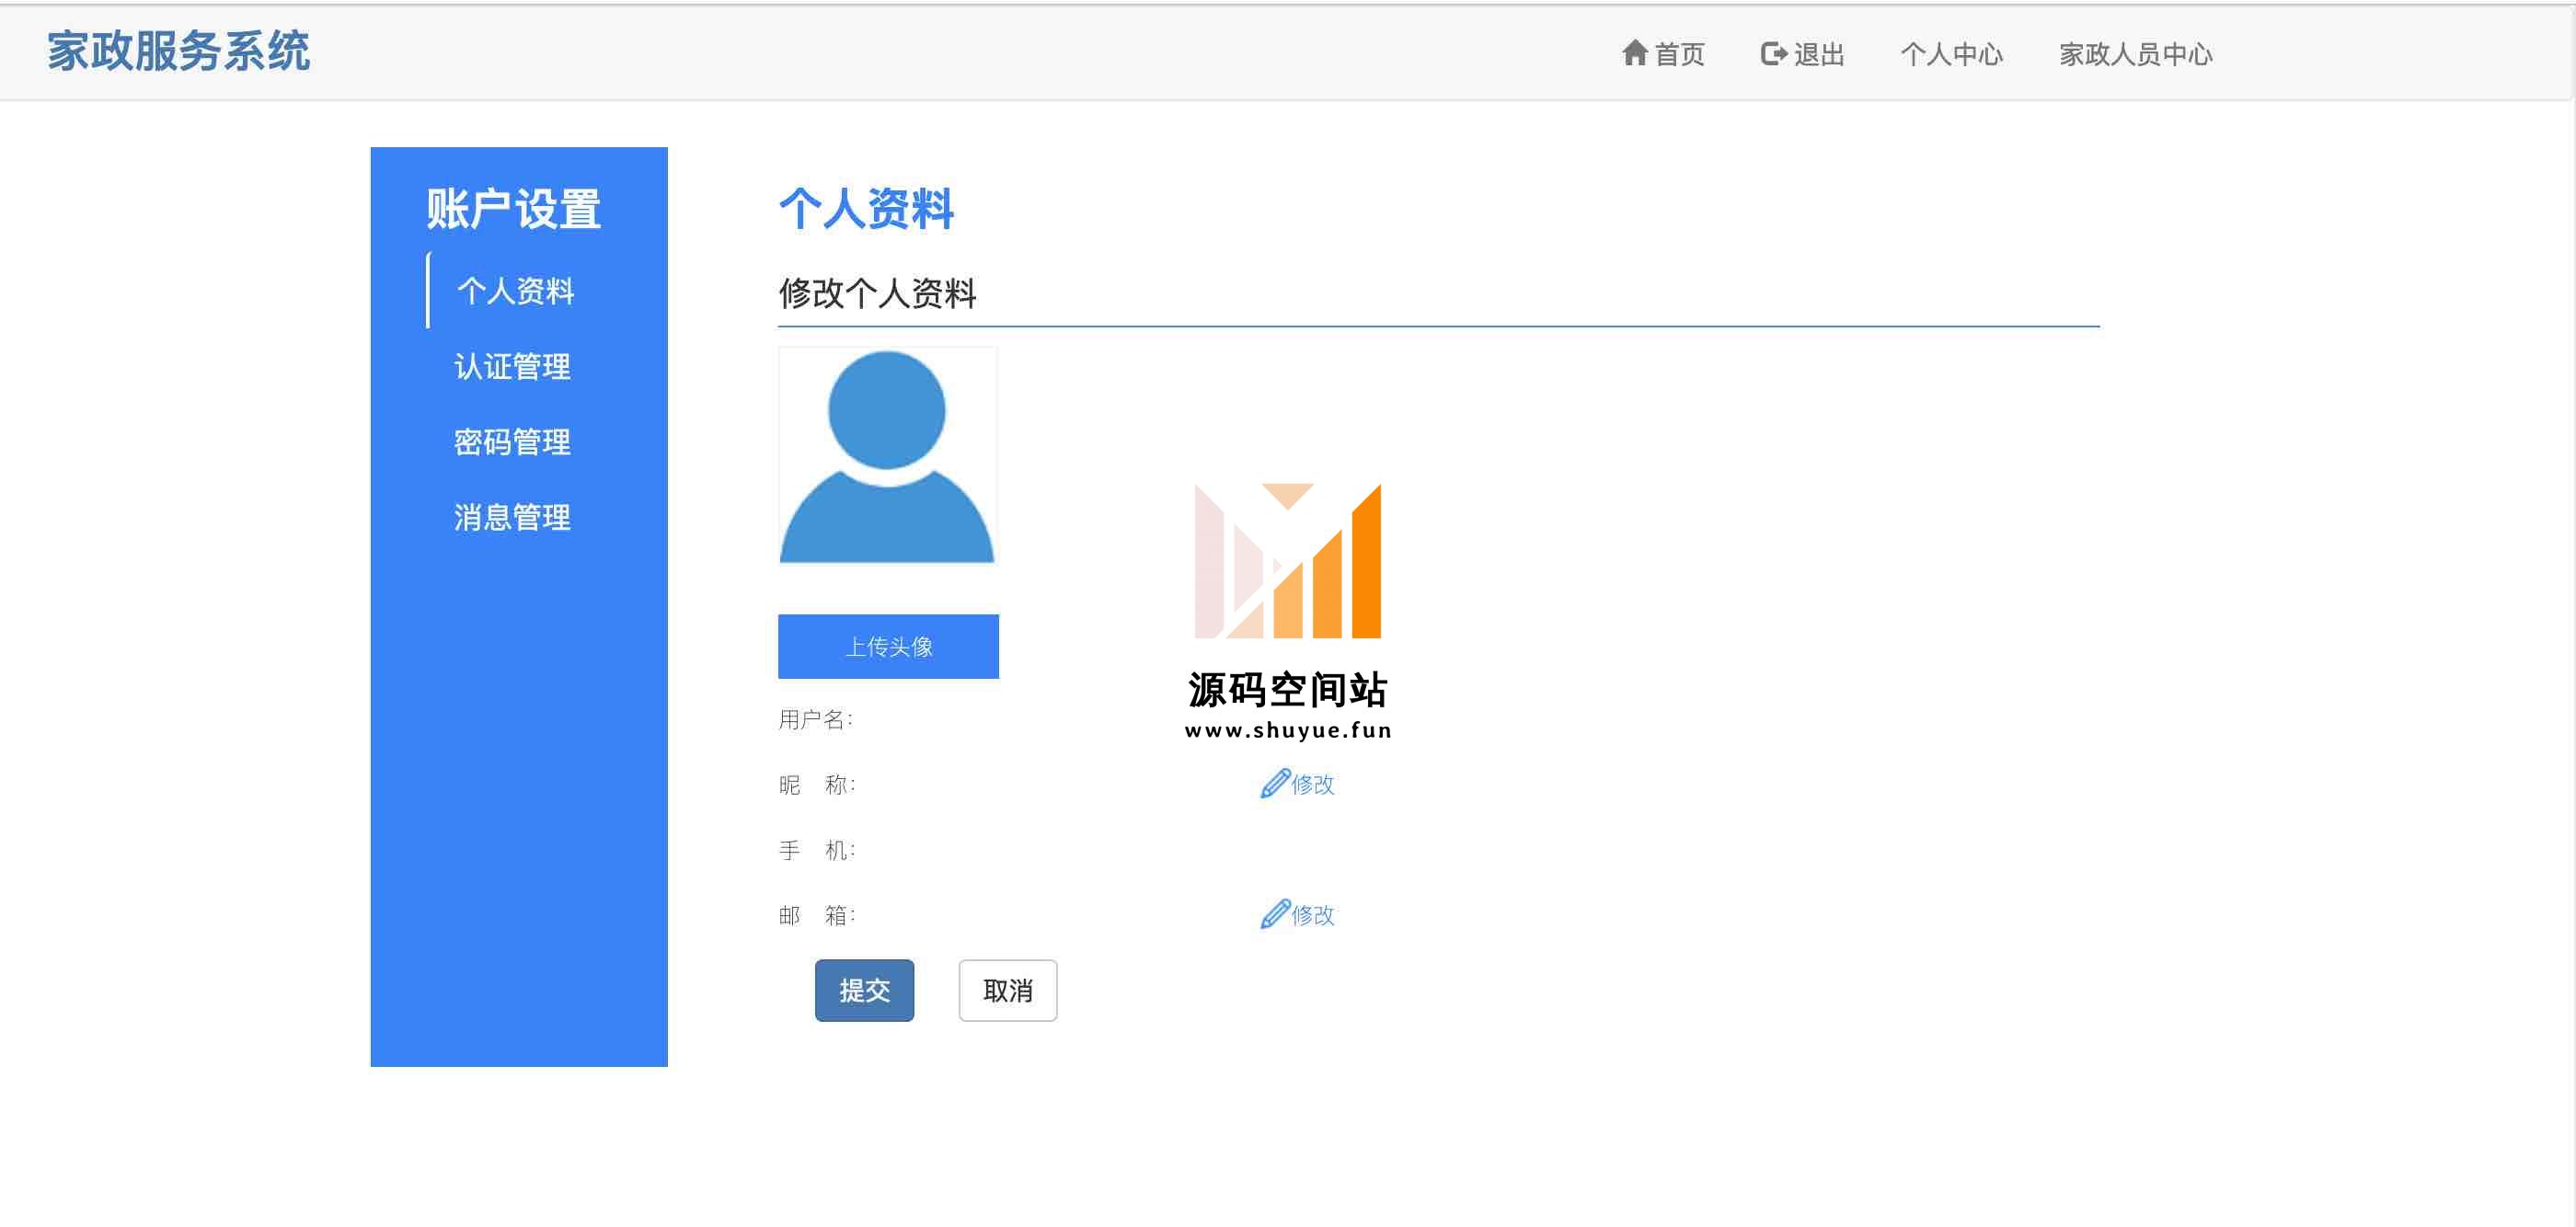Open the 首页 navigation link

click(x=1663, y=53)
